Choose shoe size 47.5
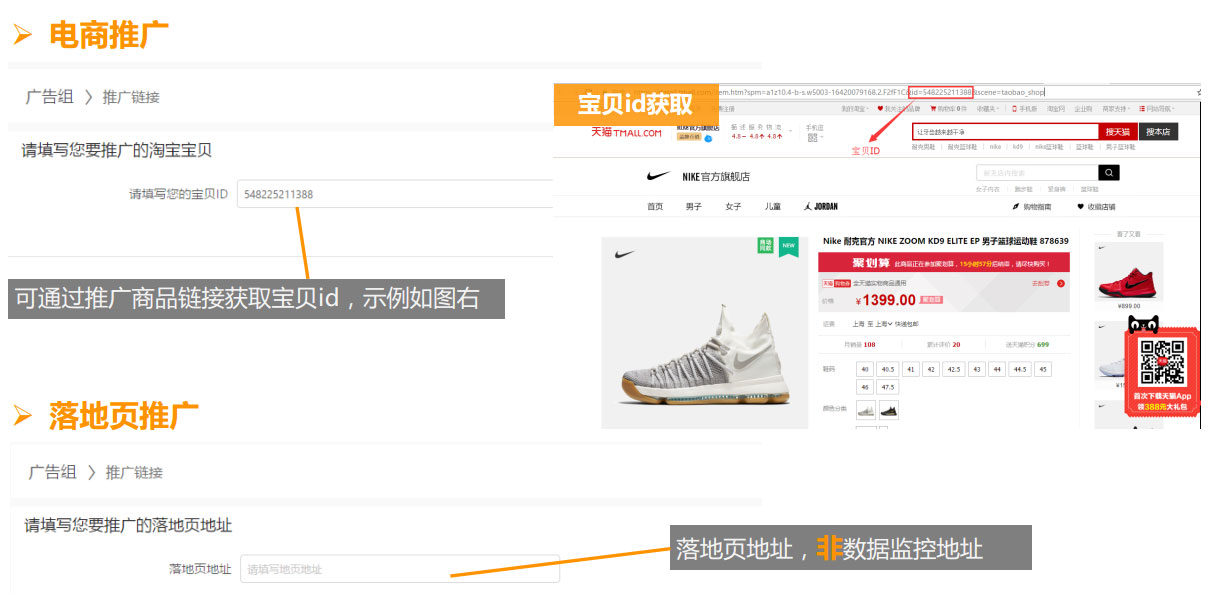The width and height of the screenshot is (1209, 596). pos(887,387)
